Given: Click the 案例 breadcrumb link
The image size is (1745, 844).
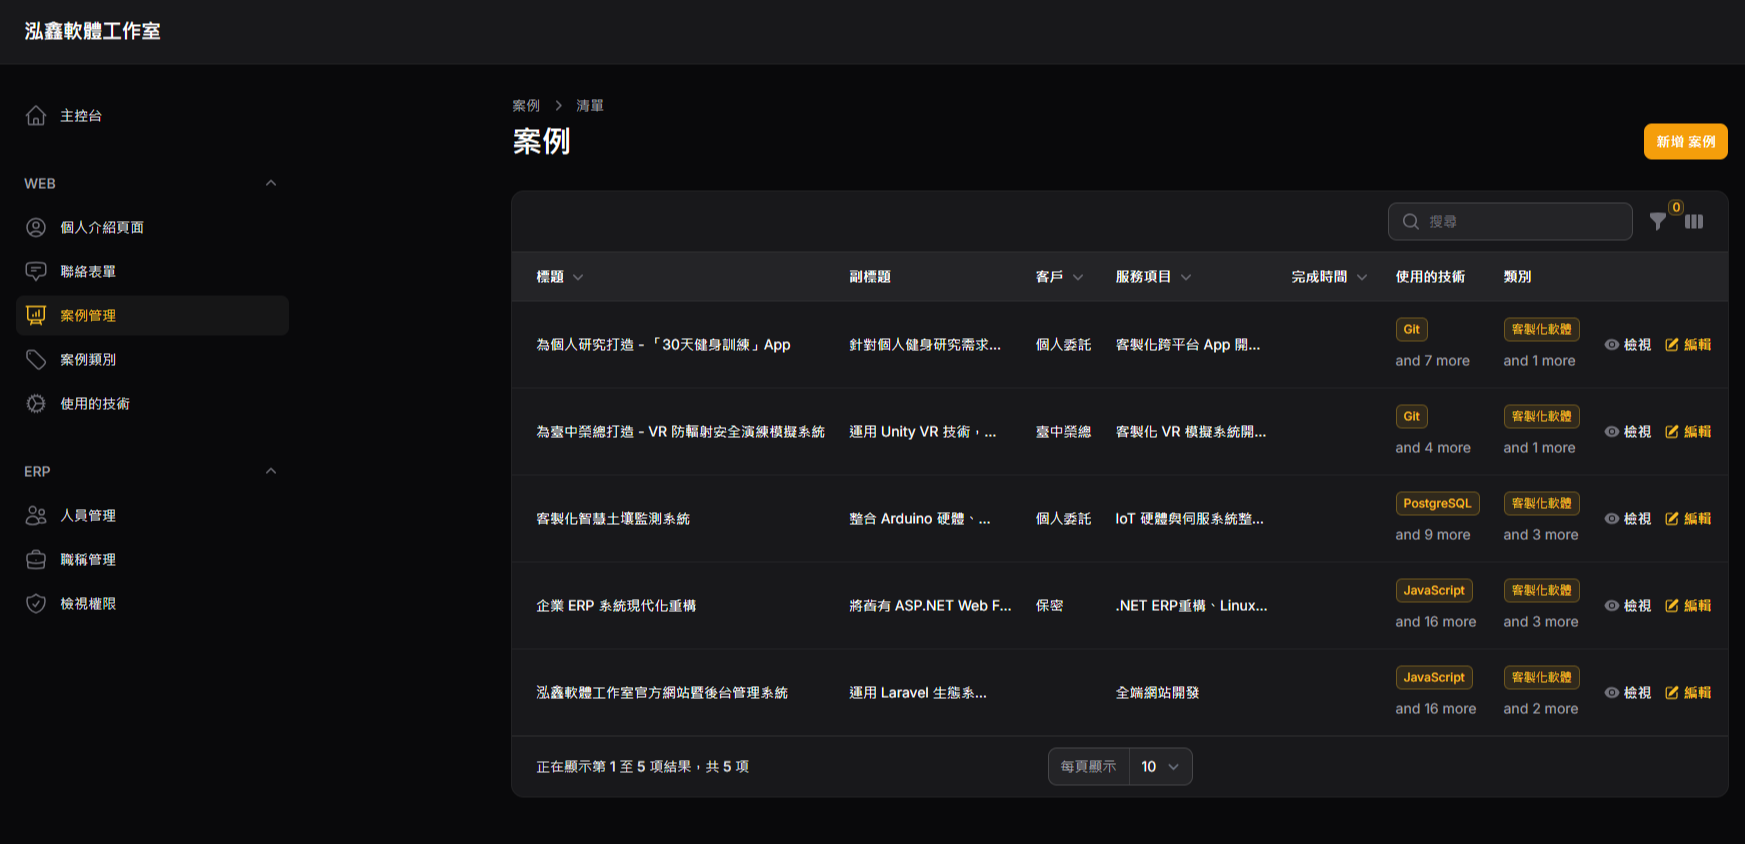Looking at the screenshot, I should tap(526, 106).
